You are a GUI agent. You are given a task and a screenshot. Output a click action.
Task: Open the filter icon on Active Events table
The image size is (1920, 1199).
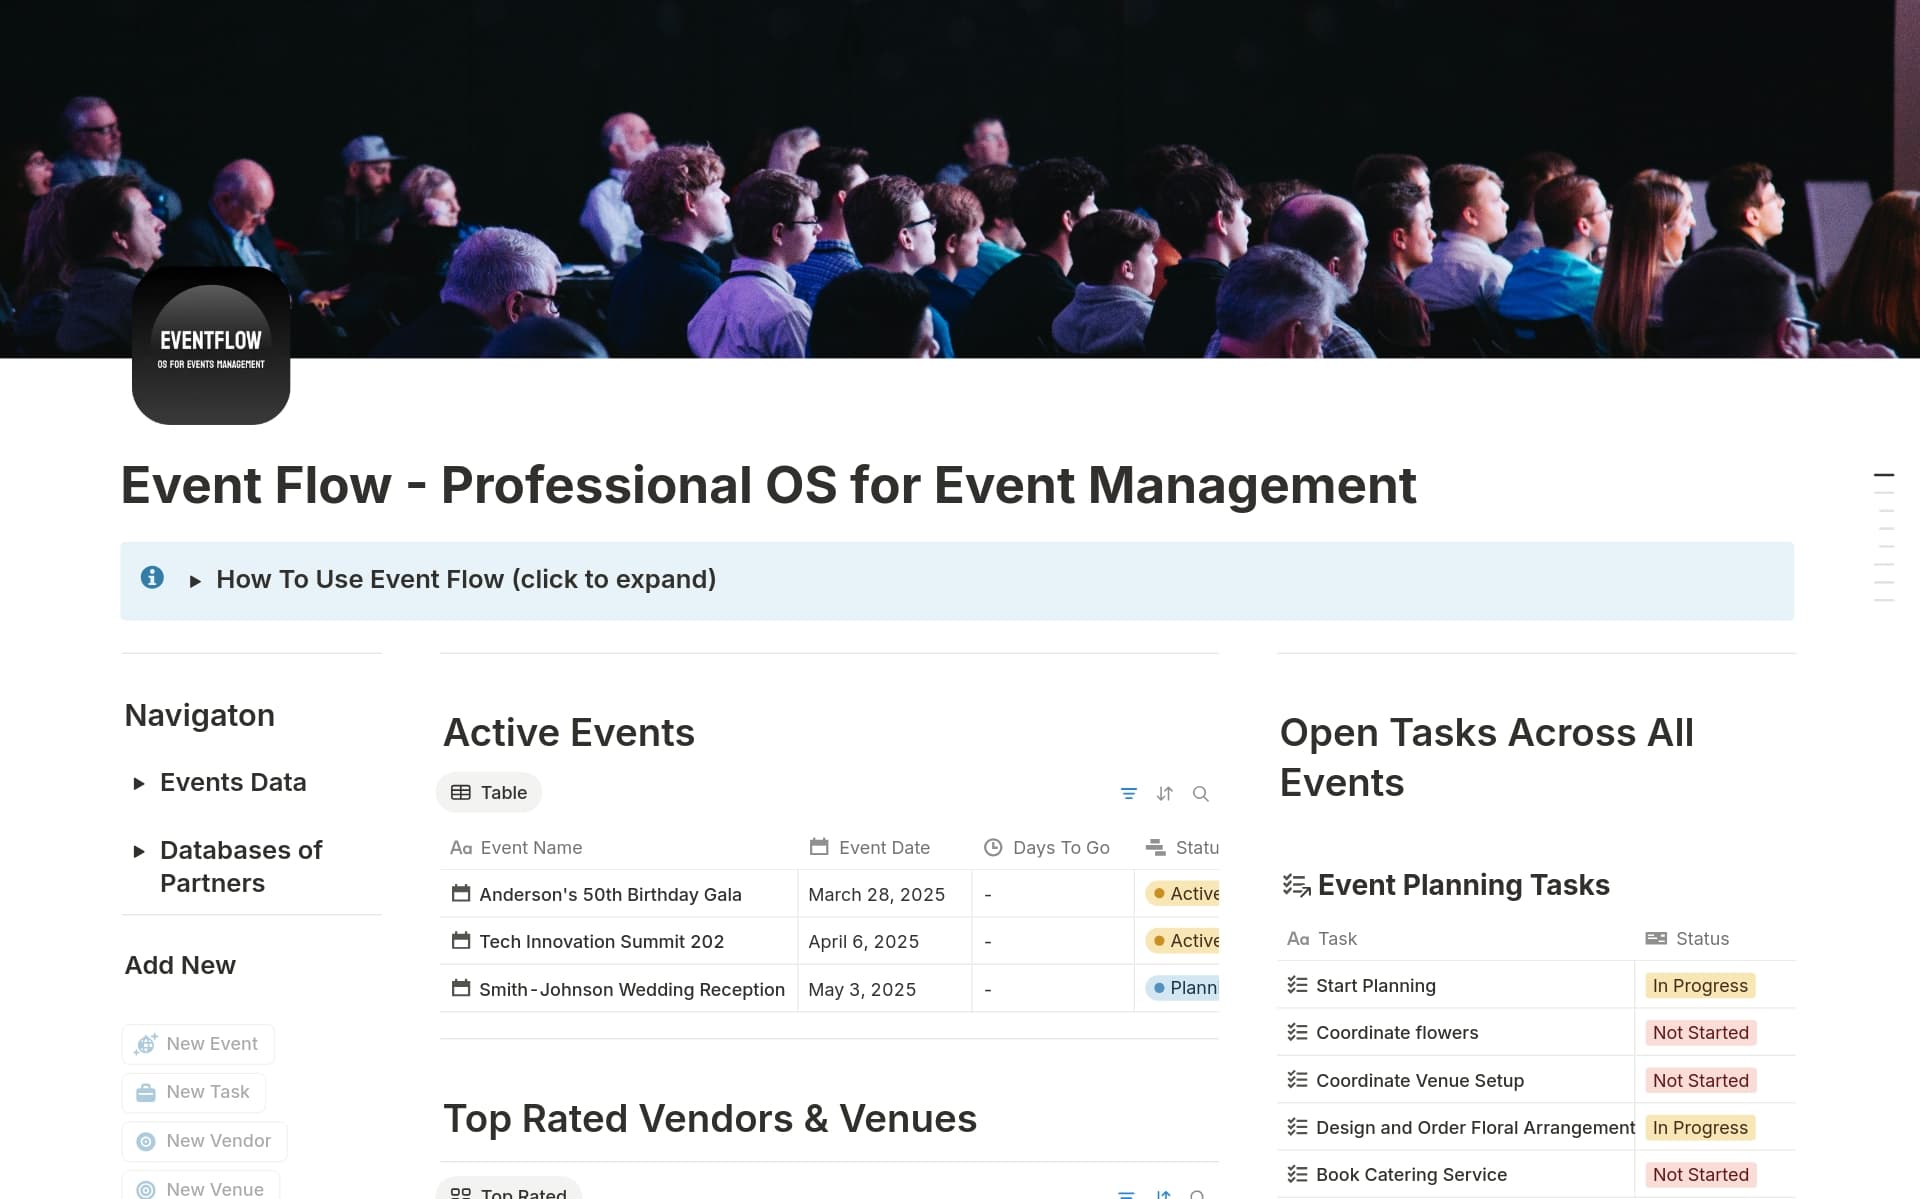1129,793
